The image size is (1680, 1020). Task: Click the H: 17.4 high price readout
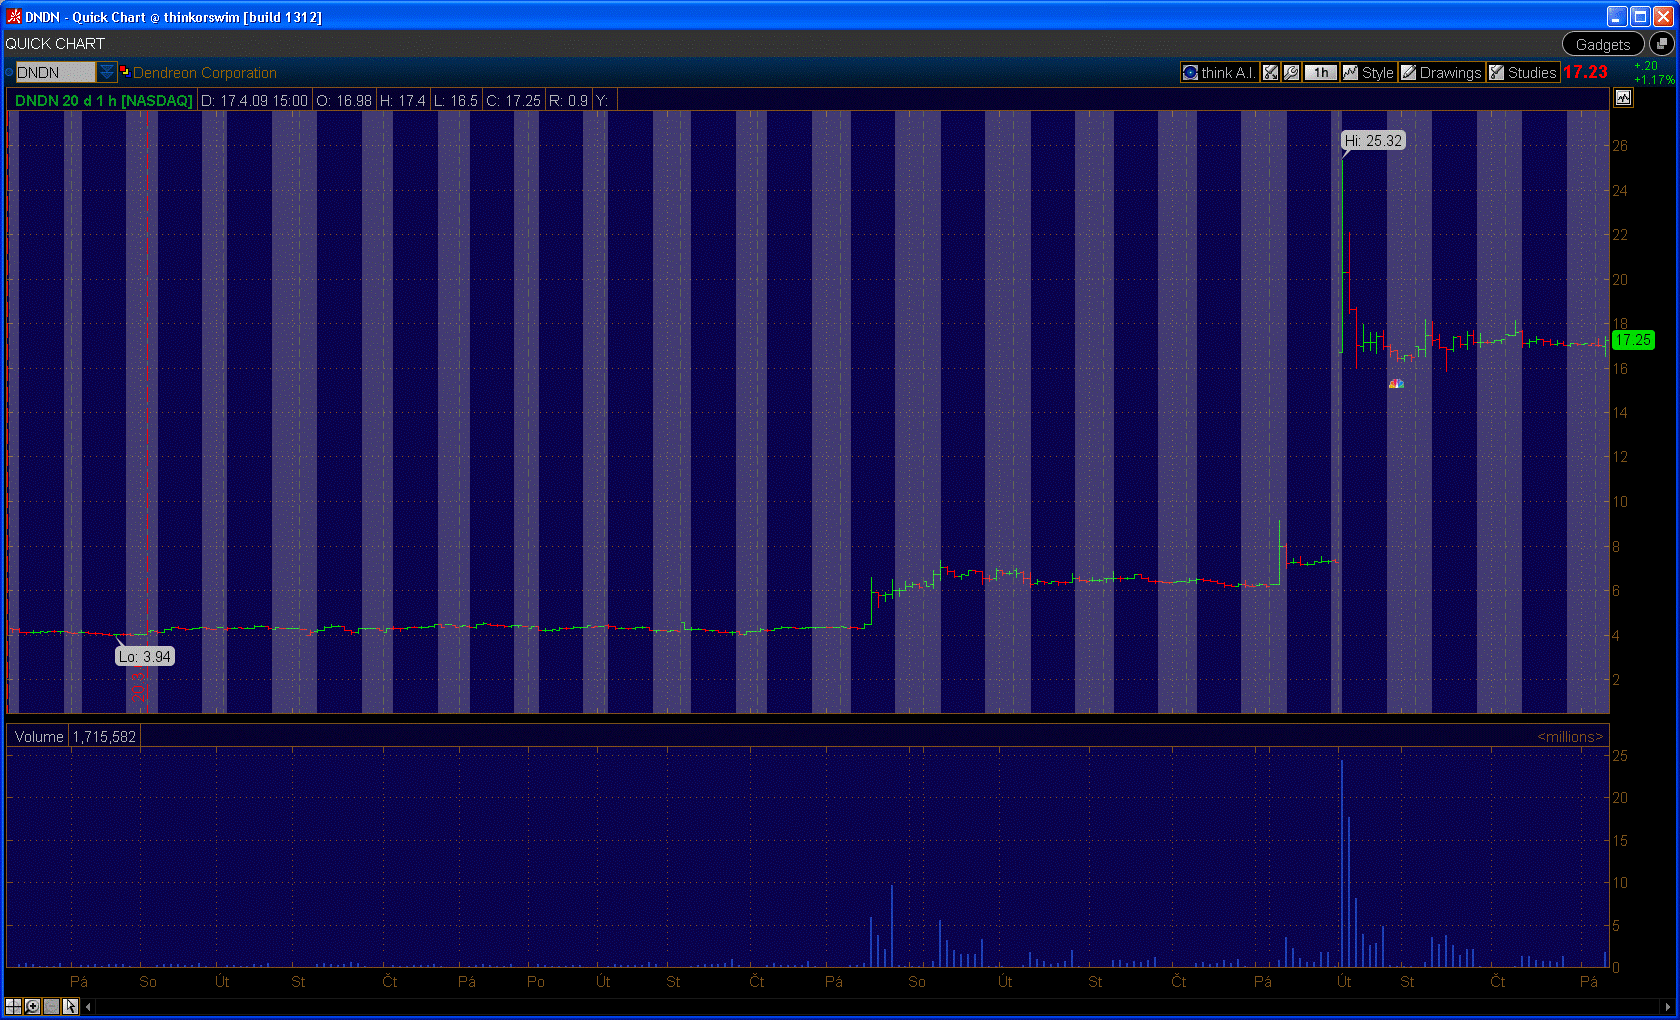(x=403, y=100)
